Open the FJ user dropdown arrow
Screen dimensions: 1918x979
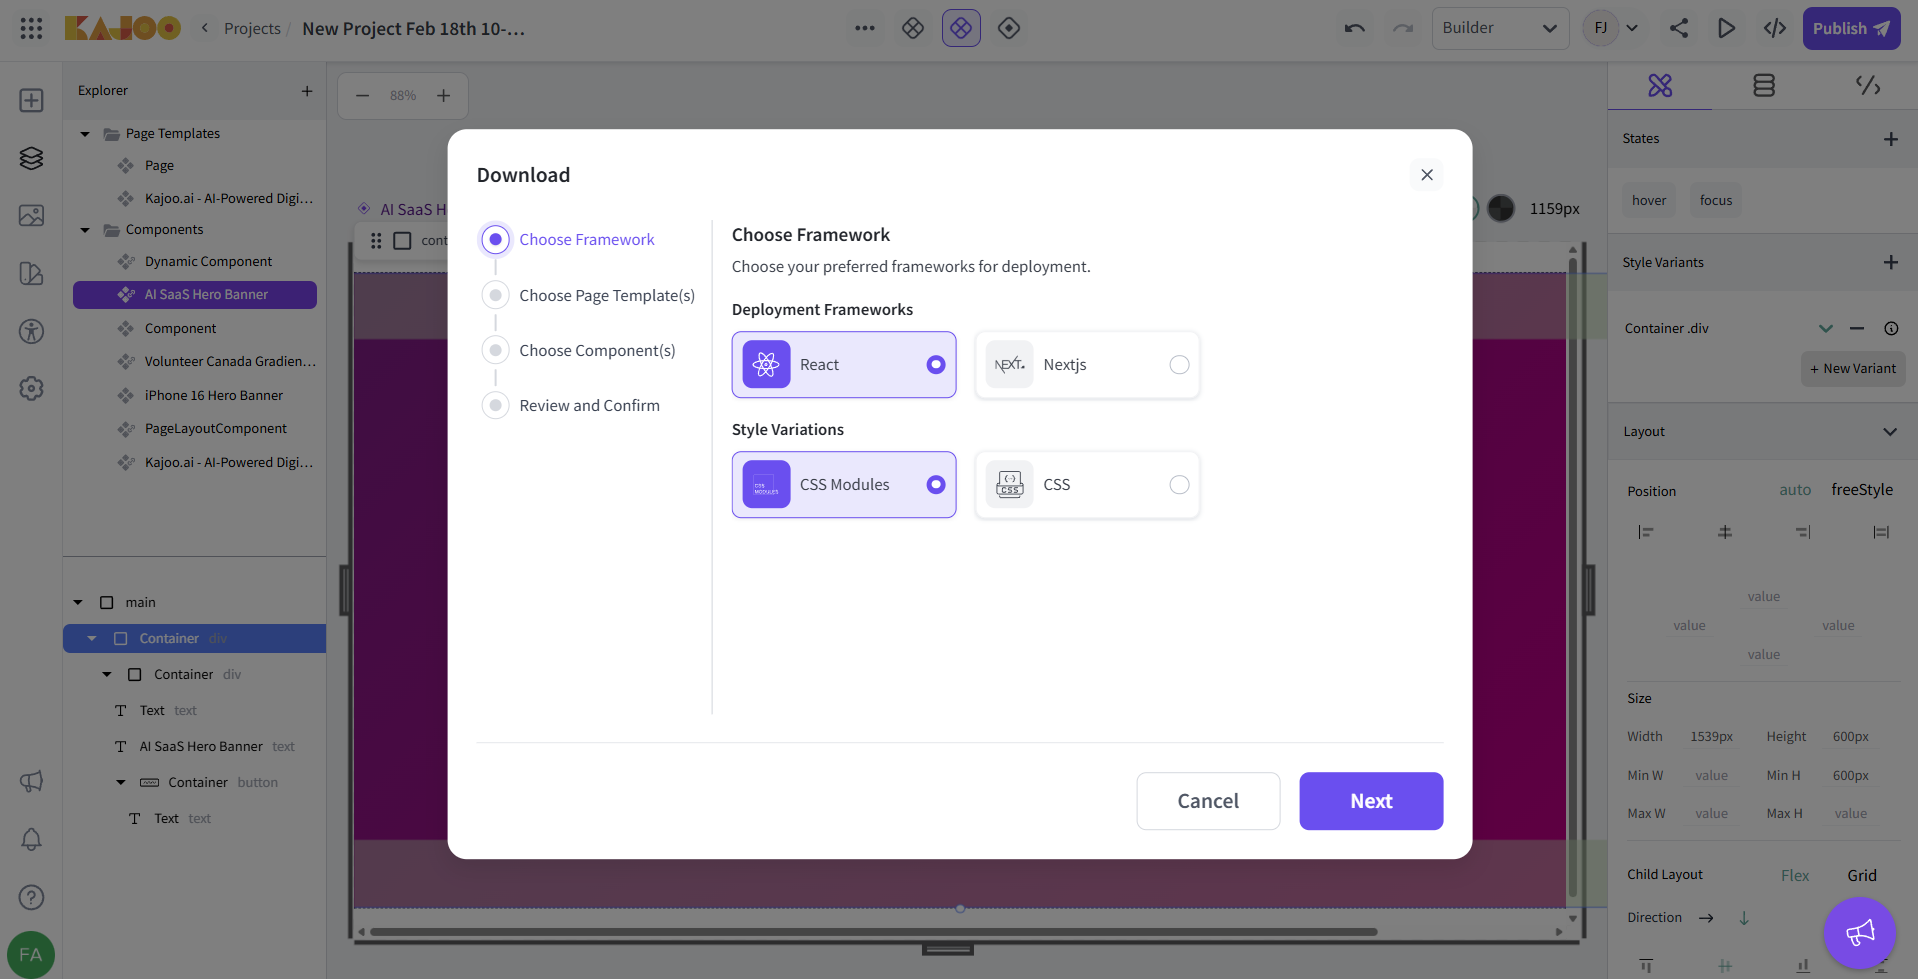[1632, 28]
